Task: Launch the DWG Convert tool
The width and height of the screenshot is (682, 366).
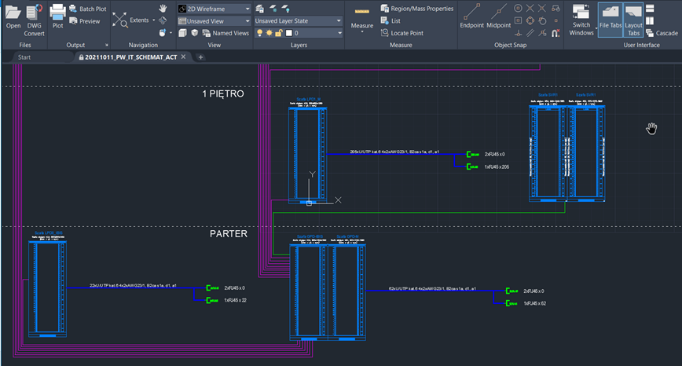Action: pos(34,20)
